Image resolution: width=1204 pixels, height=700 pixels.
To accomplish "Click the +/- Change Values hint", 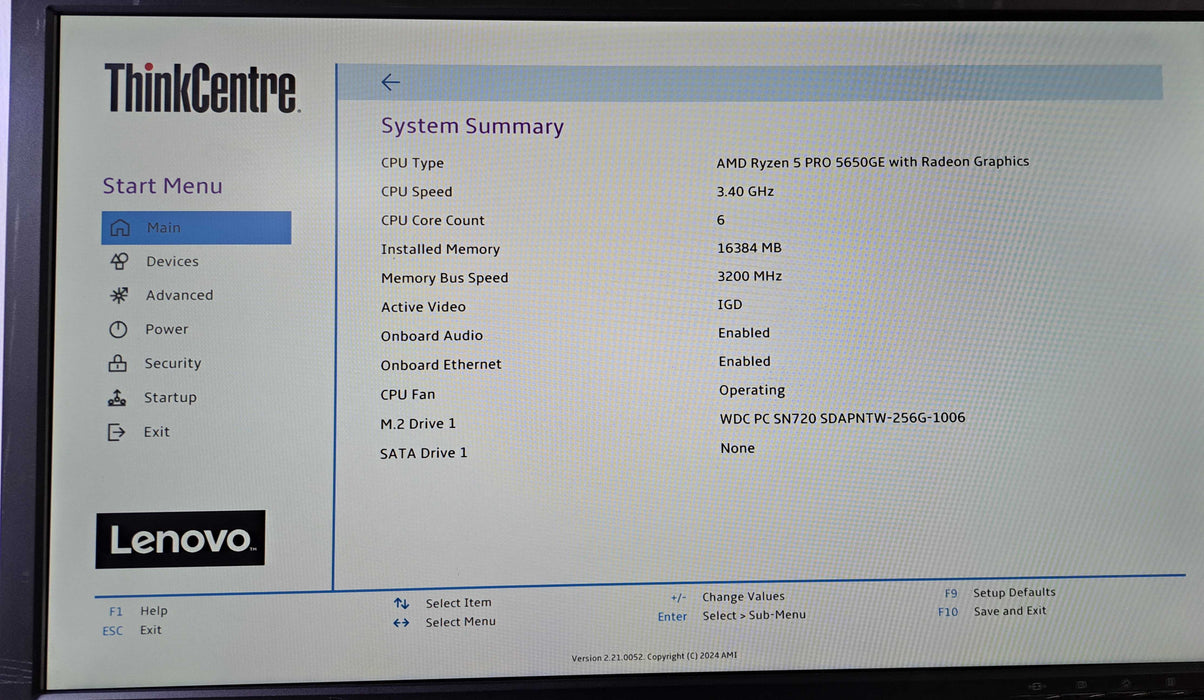I will [x=728, y=597].
